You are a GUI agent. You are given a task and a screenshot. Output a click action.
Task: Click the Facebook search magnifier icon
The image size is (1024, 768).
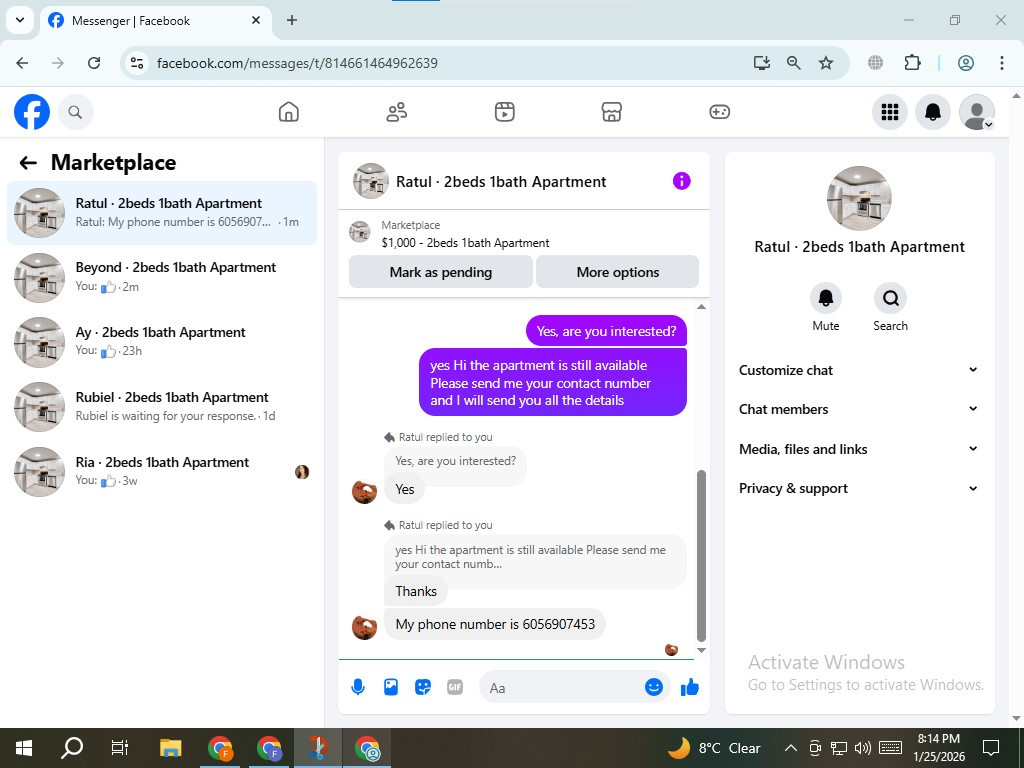(x=76, y=112)
